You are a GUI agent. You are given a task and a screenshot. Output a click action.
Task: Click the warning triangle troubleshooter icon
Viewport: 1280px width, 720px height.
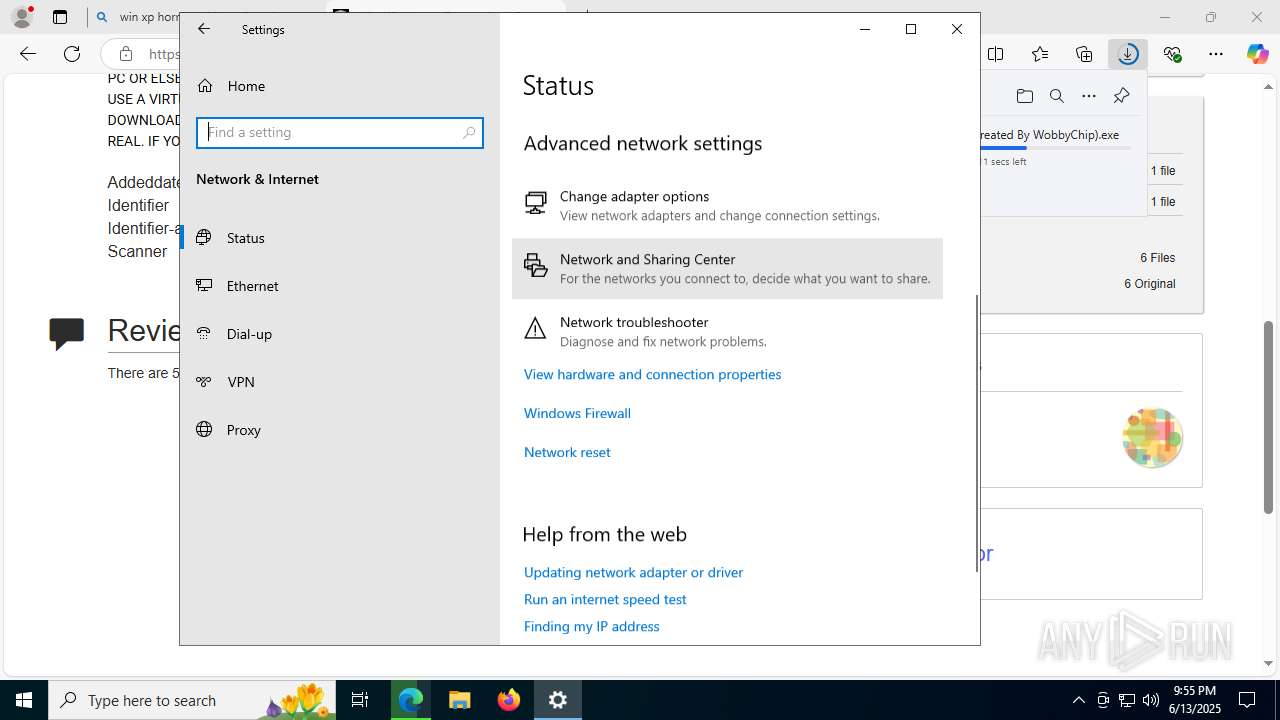(x=536, y=328)
